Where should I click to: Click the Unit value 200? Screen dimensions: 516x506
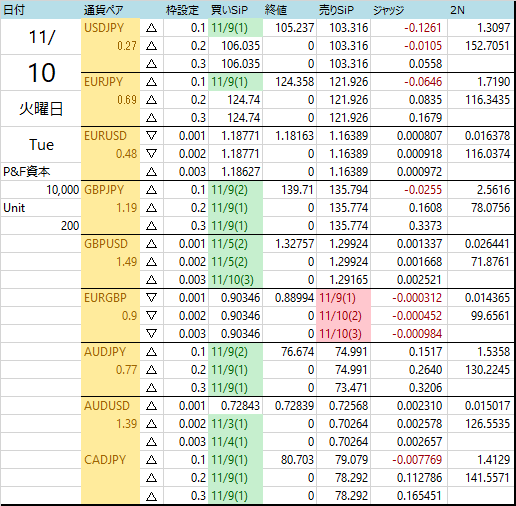(x=41, y=226)
